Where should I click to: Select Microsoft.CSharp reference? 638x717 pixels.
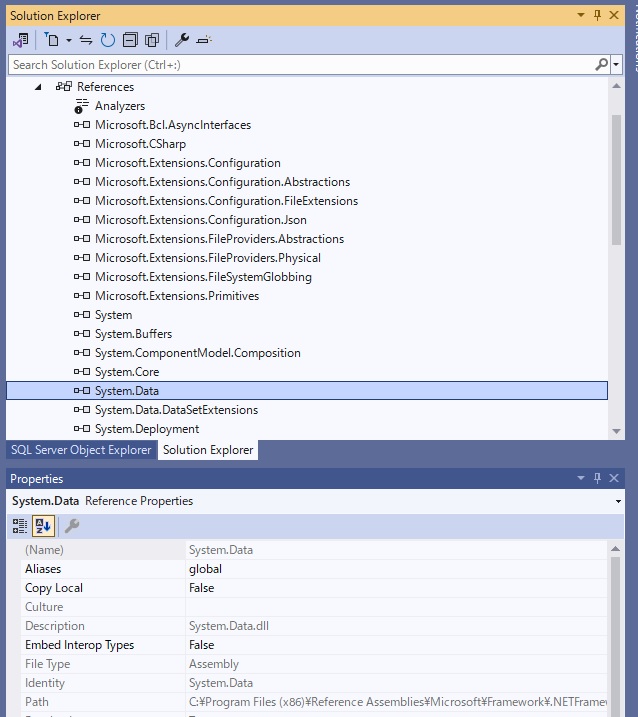tap(140, 144)
